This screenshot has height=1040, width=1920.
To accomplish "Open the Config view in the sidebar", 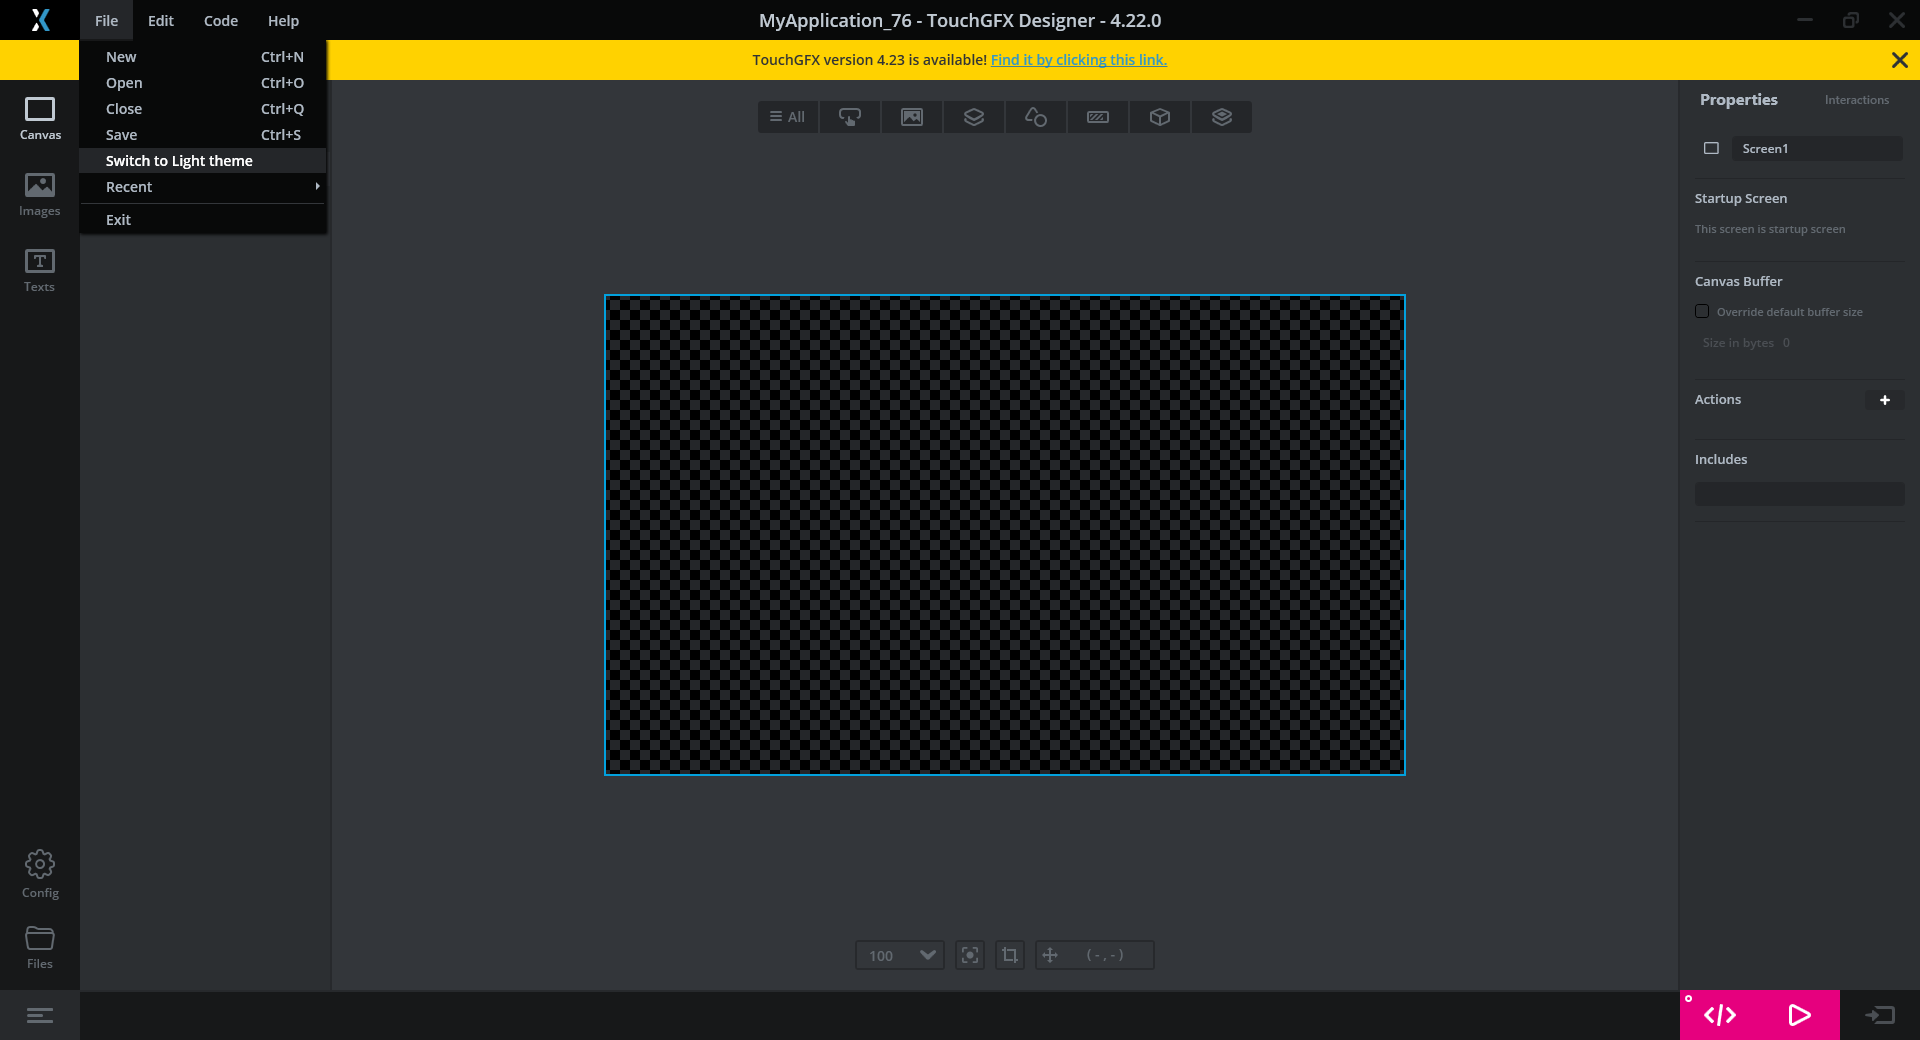I will tap(40, 873).
